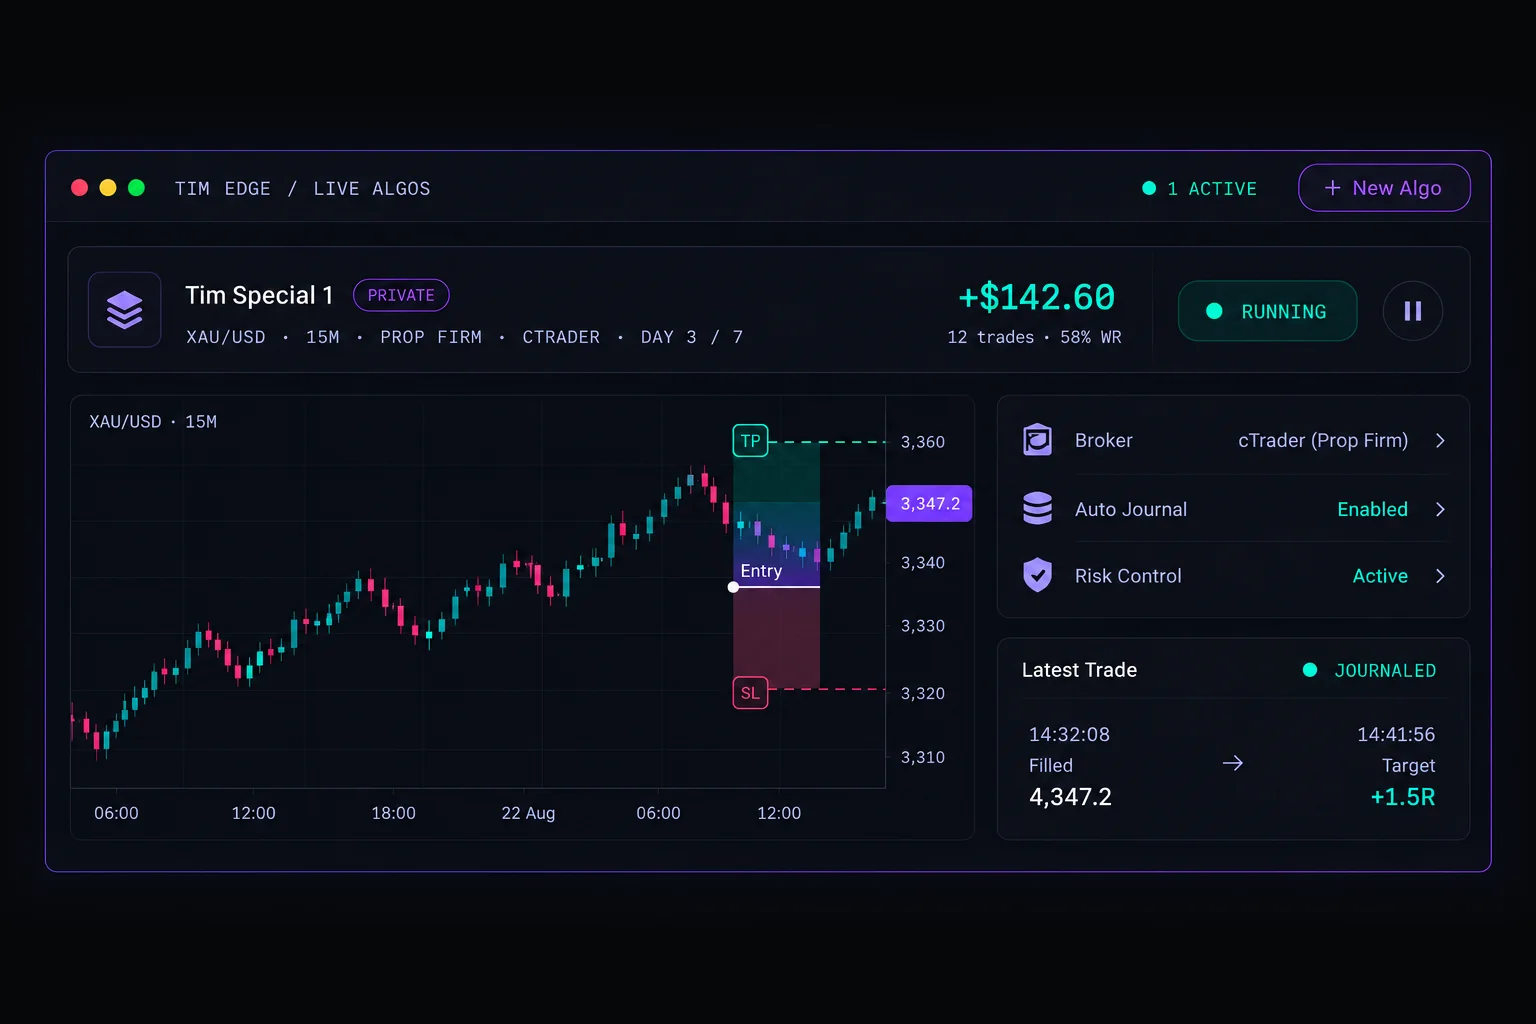This screenshot has height=1024, width=1536.
Task: Pause the Tim Special 1 algo
Action: coord(1413,311)
